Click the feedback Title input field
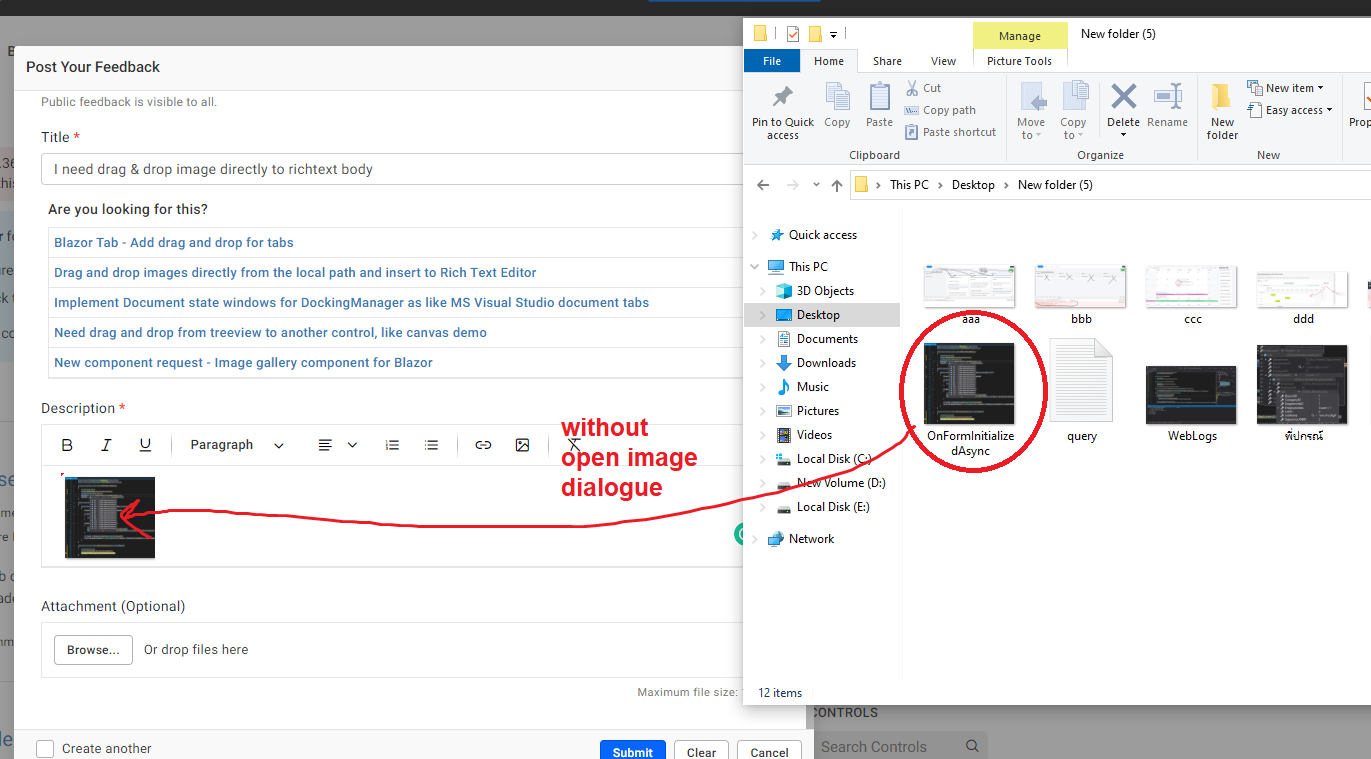The height and width of the screenshot is (759, 1371). pyautogui.click(x=390, y=169)
